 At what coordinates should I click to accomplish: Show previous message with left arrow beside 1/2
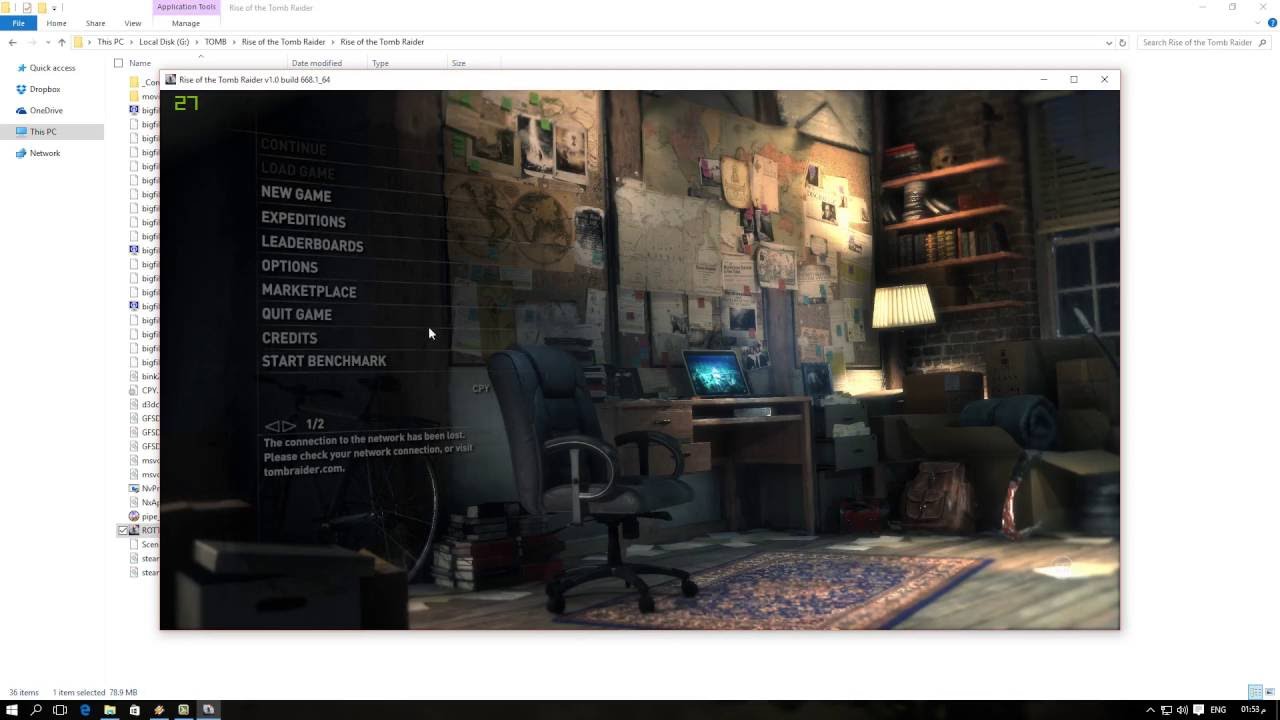tap(271, 426)
